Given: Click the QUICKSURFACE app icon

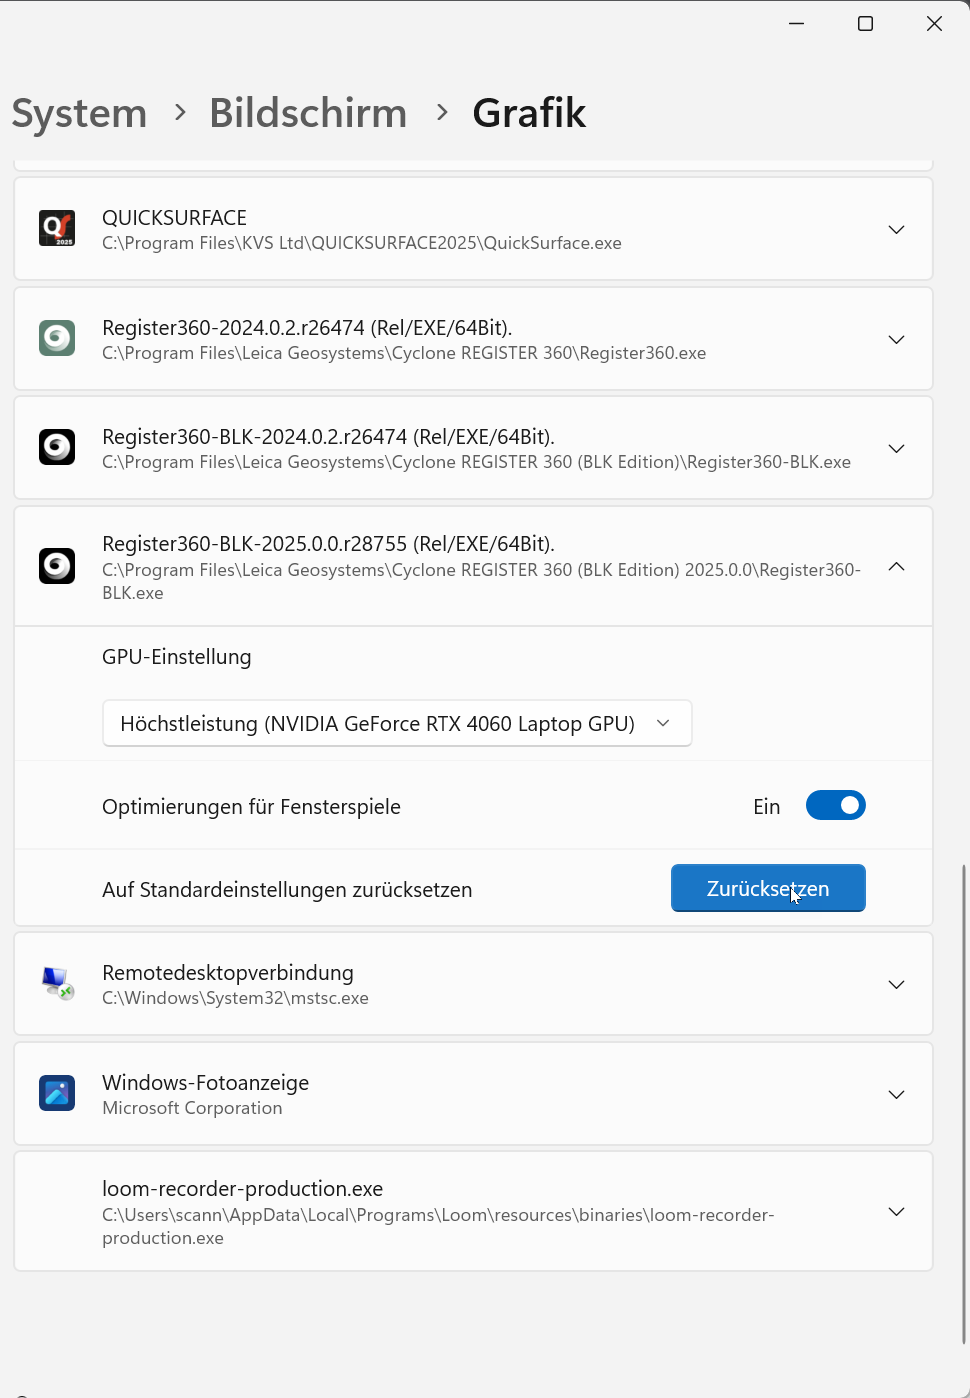Looking at the screenshot, I should pyautogui.click(x=57, y=229).
